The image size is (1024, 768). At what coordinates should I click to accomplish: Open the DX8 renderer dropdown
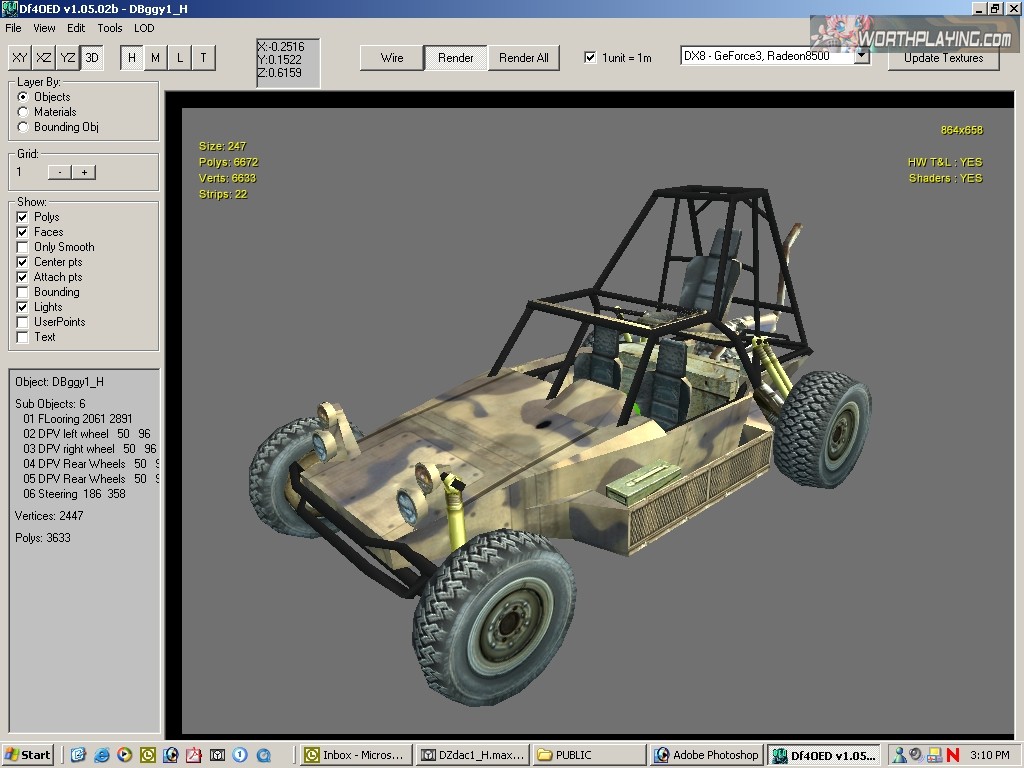(x=862, y=57)
